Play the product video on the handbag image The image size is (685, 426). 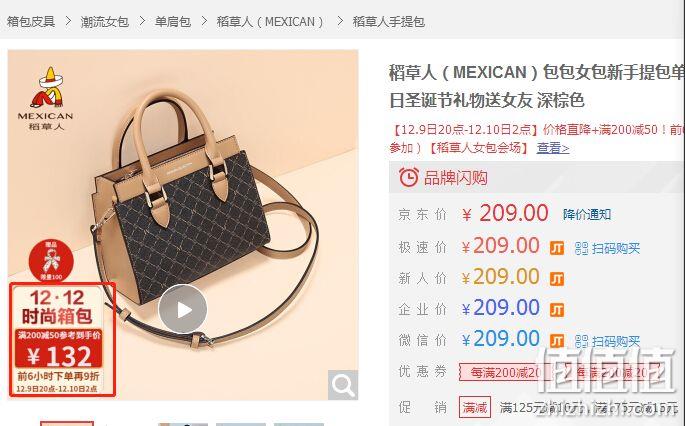coord(183,309)
